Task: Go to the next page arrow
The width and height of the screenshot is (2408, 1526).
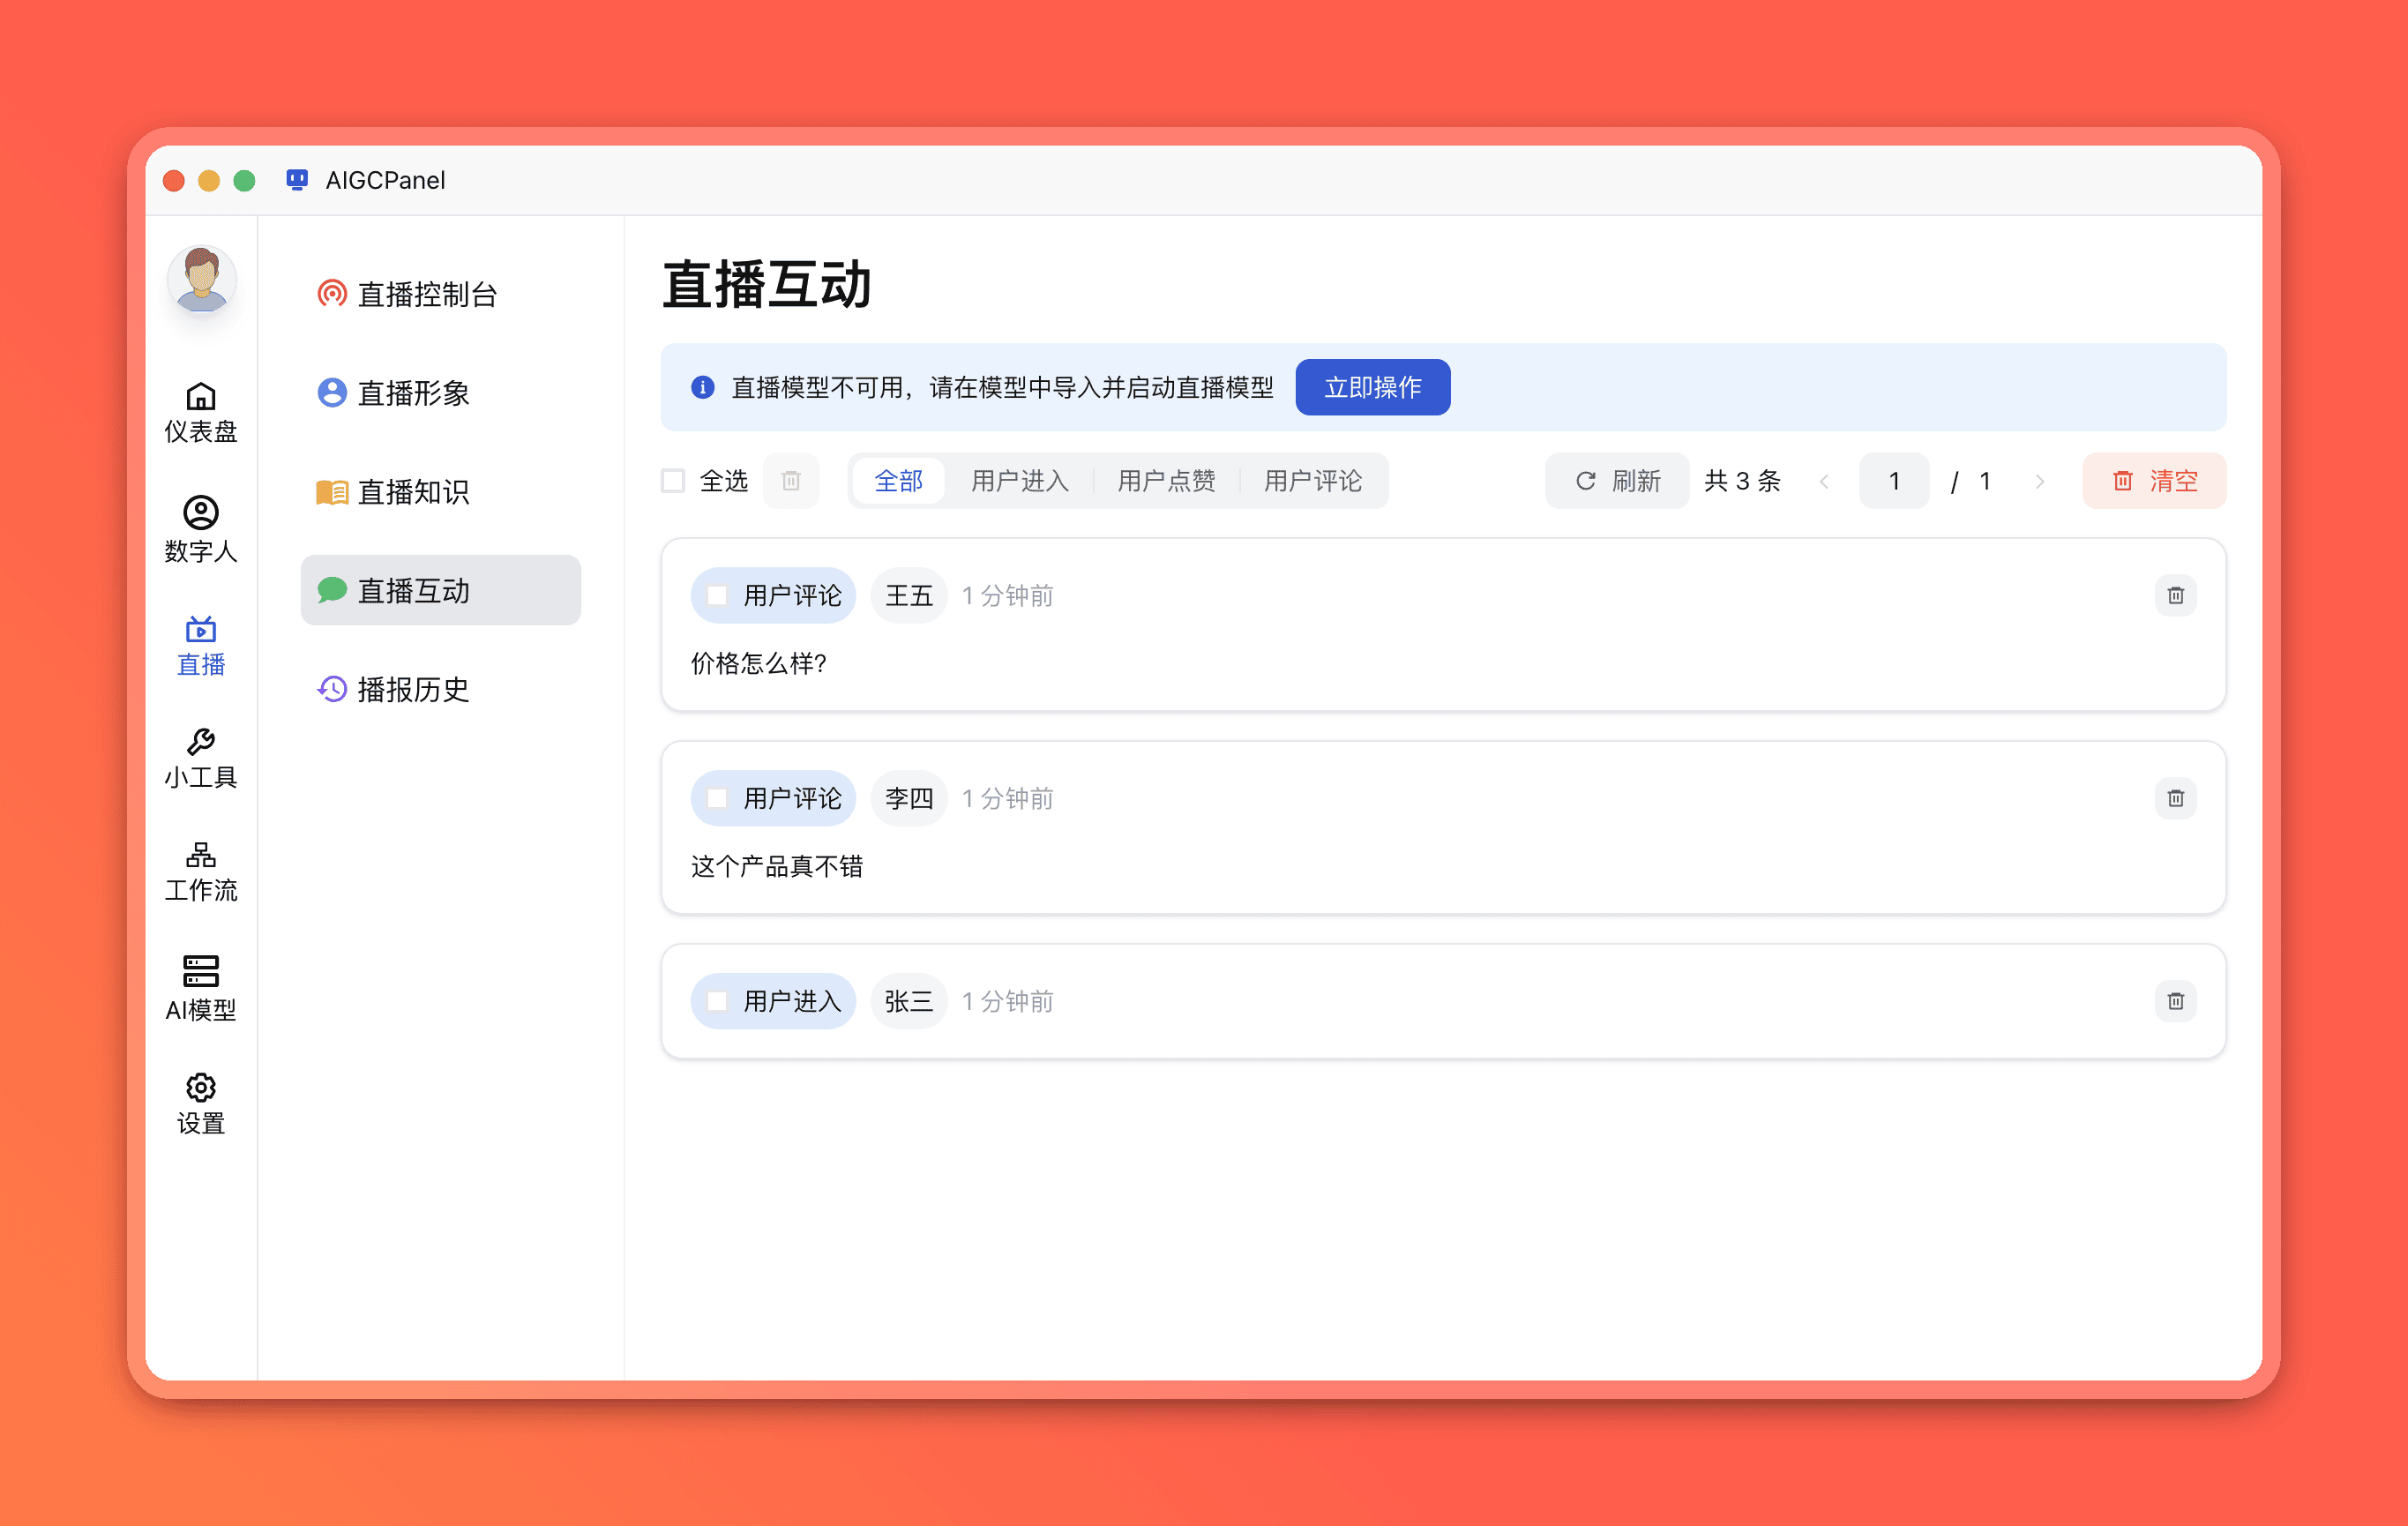Action: point(2040,481)
